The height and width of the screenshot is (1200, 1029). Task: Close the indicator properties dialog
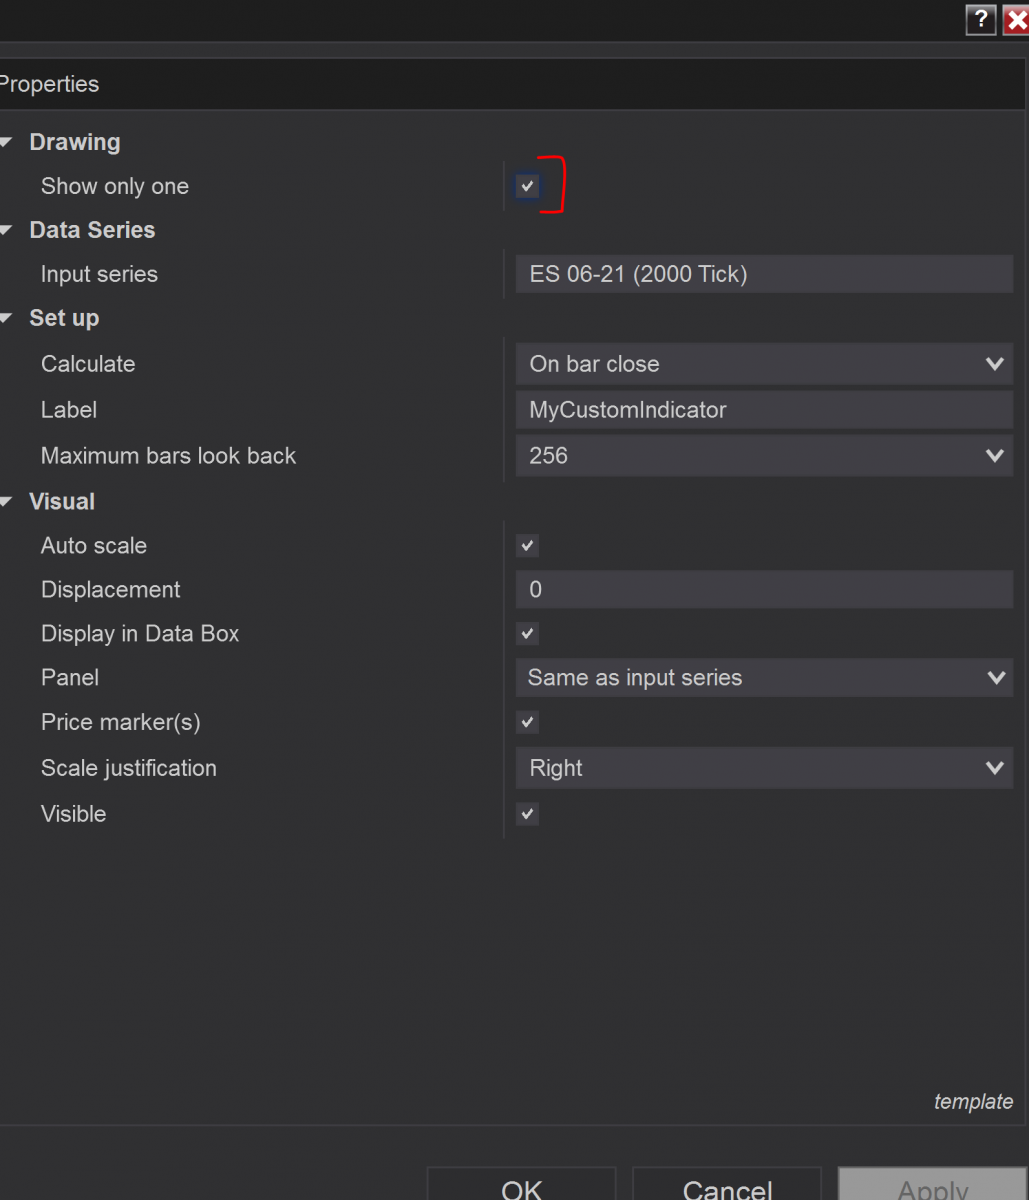[x=1016, y=20]
